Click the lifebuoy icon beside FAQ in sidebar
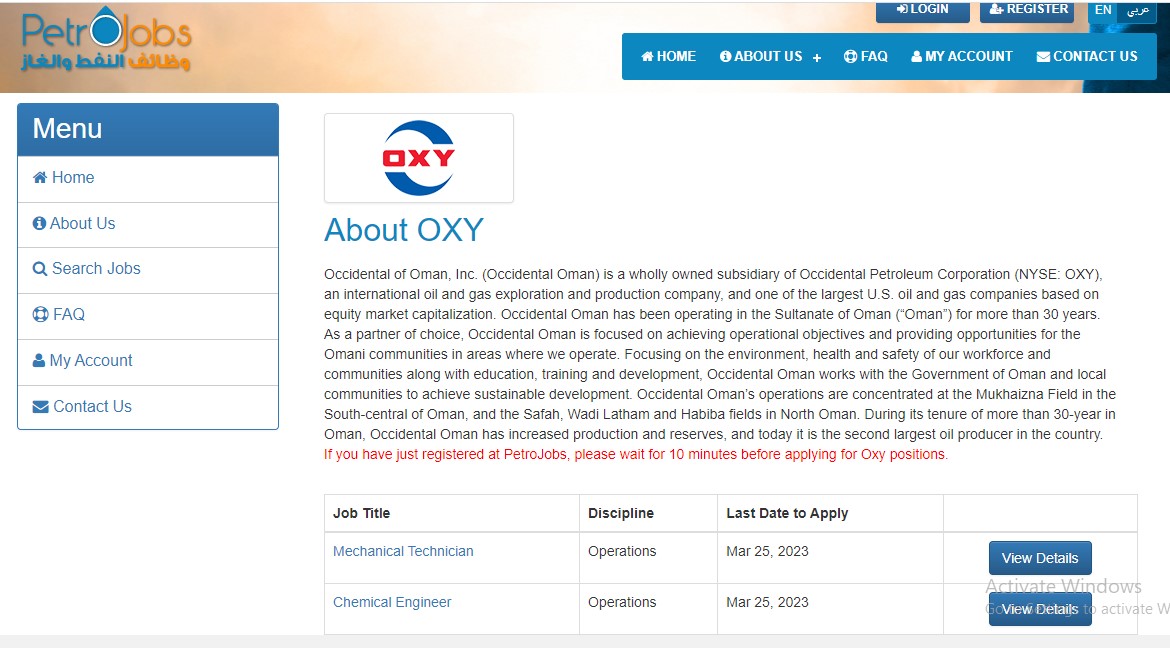The height and width of the screenshot is (648, 1170). 40,315
